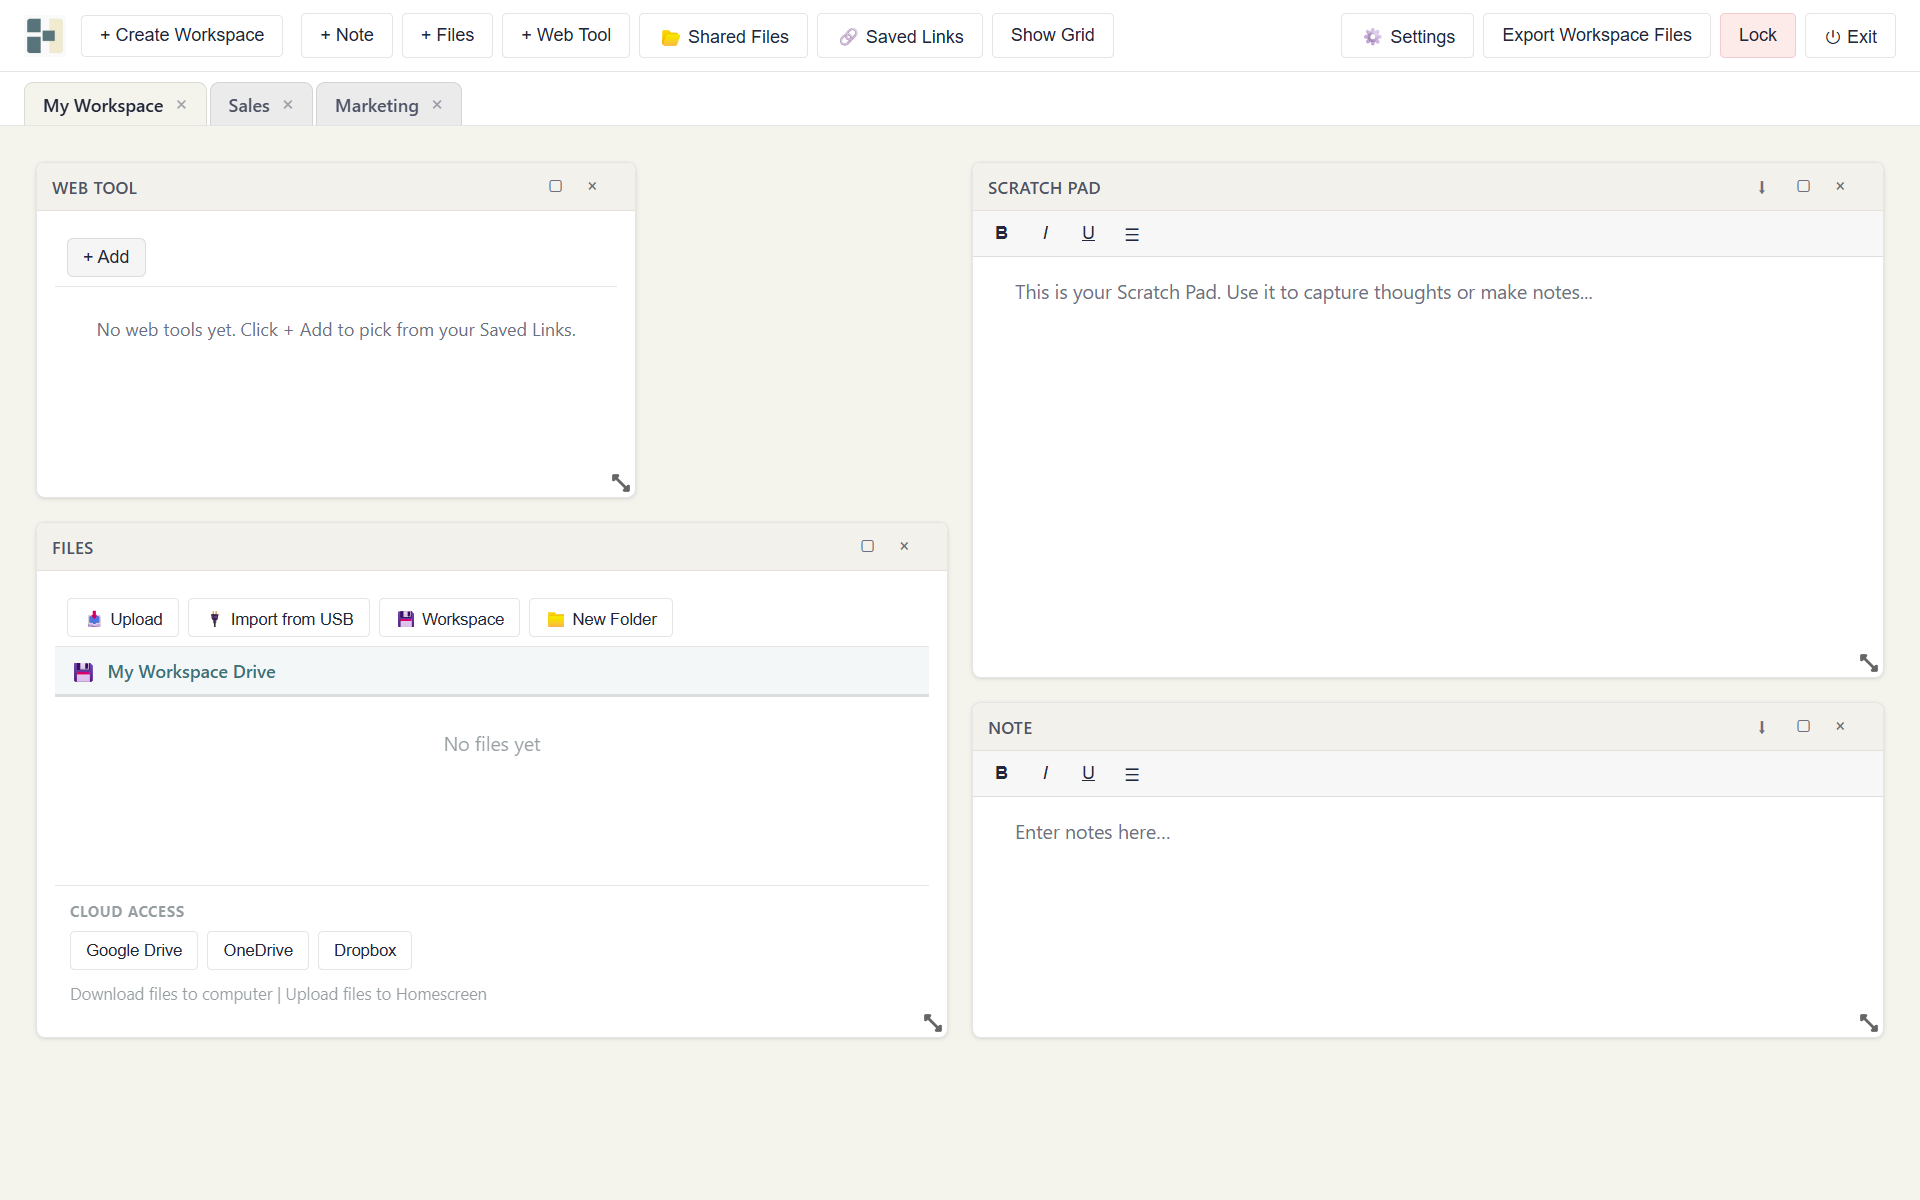This screenshot has height=1200, width=1920.
Task: Switch to the Sales workspace tab
Action: 248,104
